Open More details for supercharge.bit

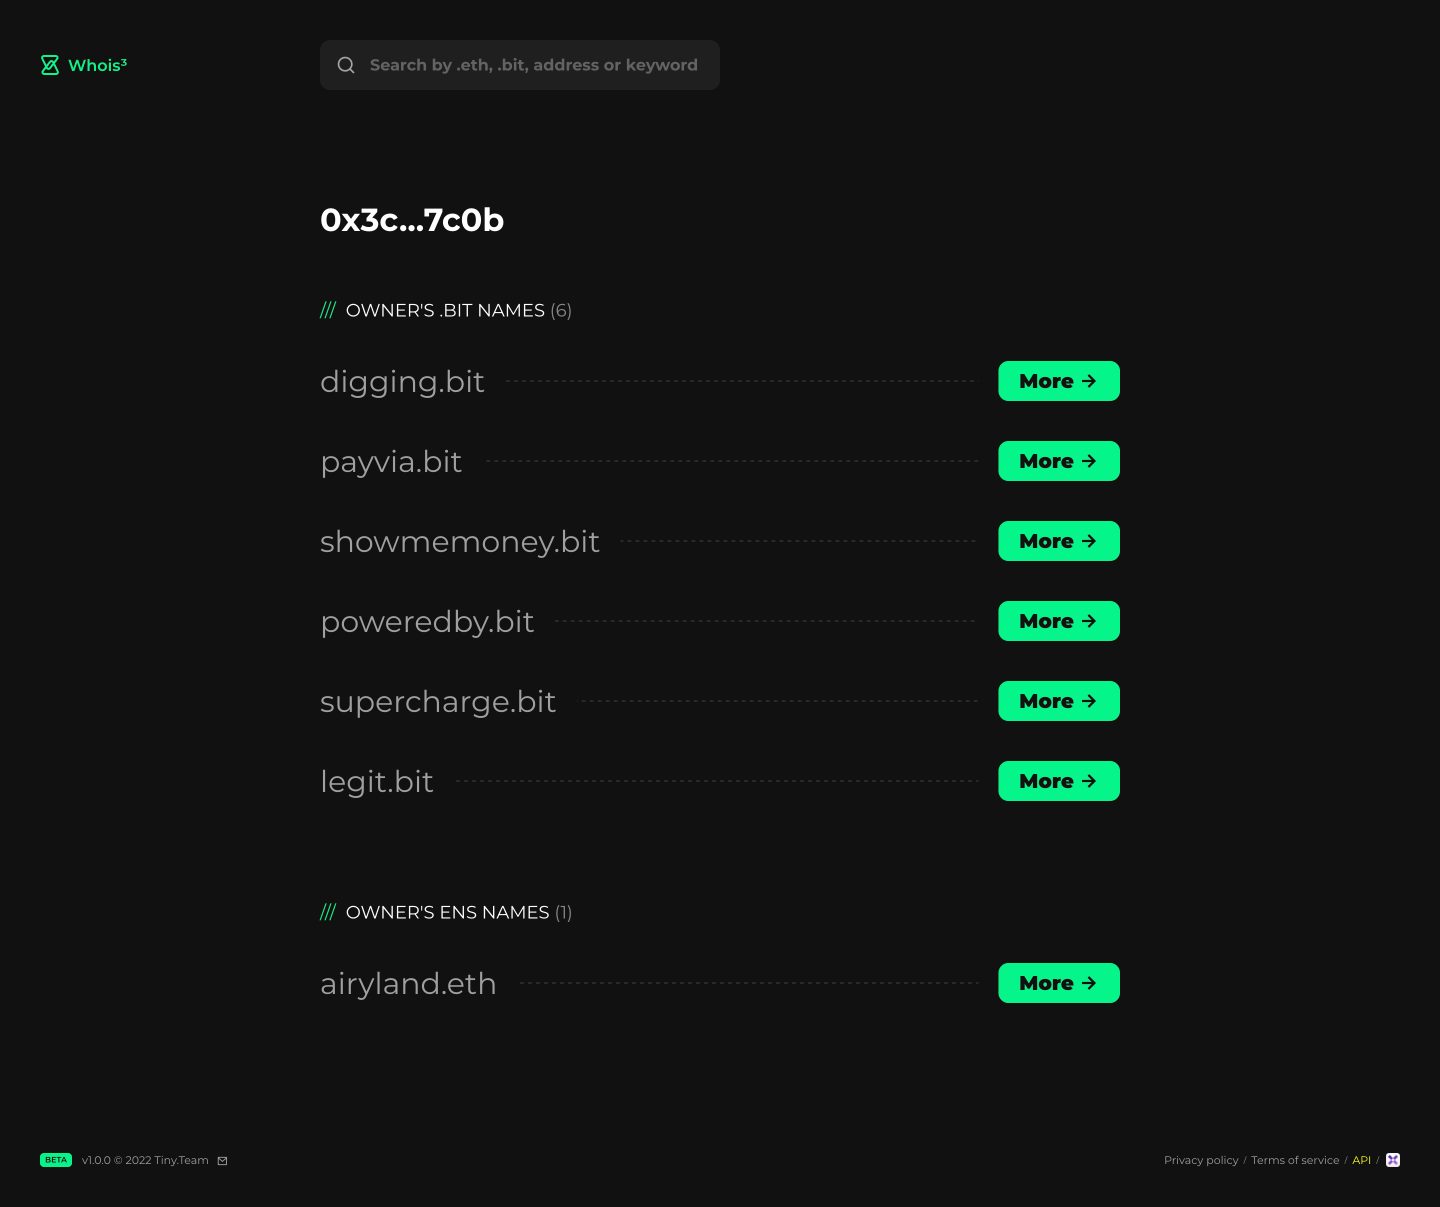[1058, 701]
